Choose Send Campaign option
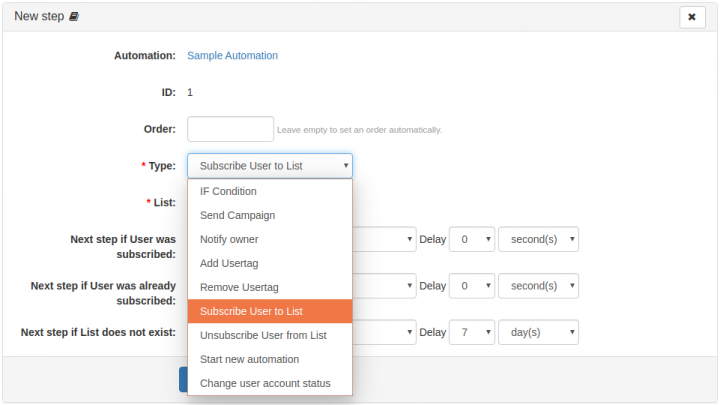 click(x=270, y=215)
